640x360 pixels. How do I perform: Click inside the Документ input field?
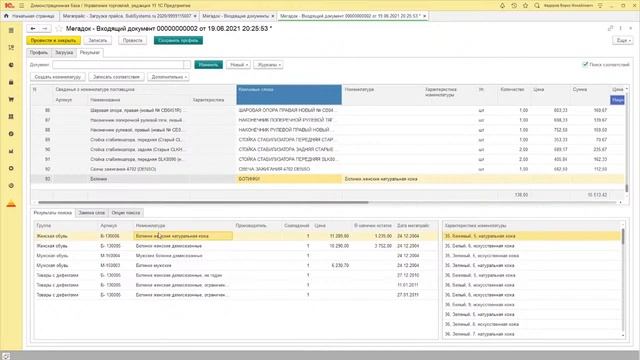[x=118, y=64]
